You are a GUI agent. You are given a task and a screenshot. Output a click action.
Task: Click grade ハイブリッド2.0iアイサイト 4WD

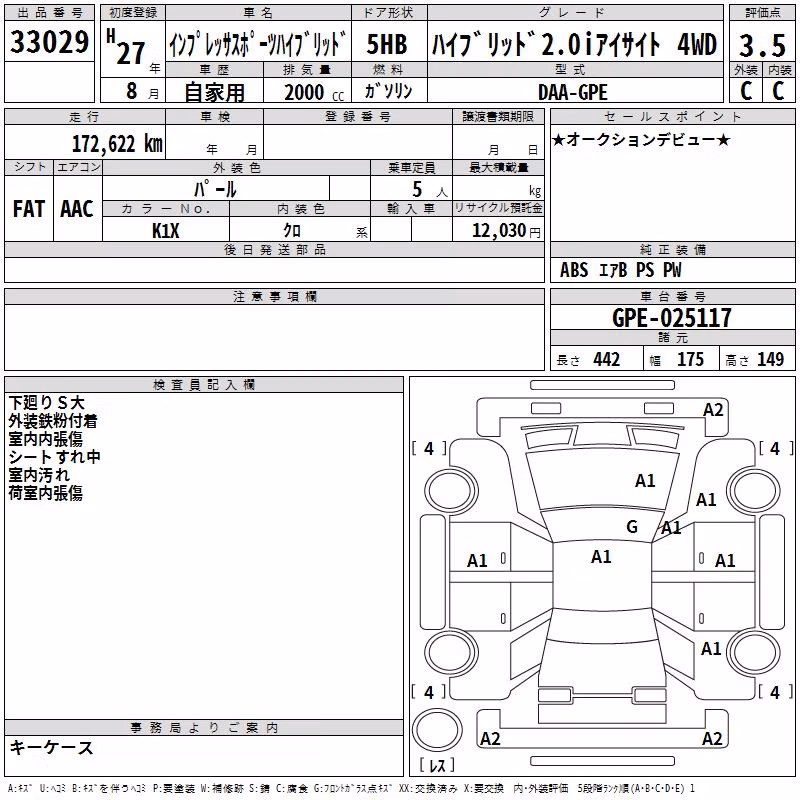(x=574, y=44)
